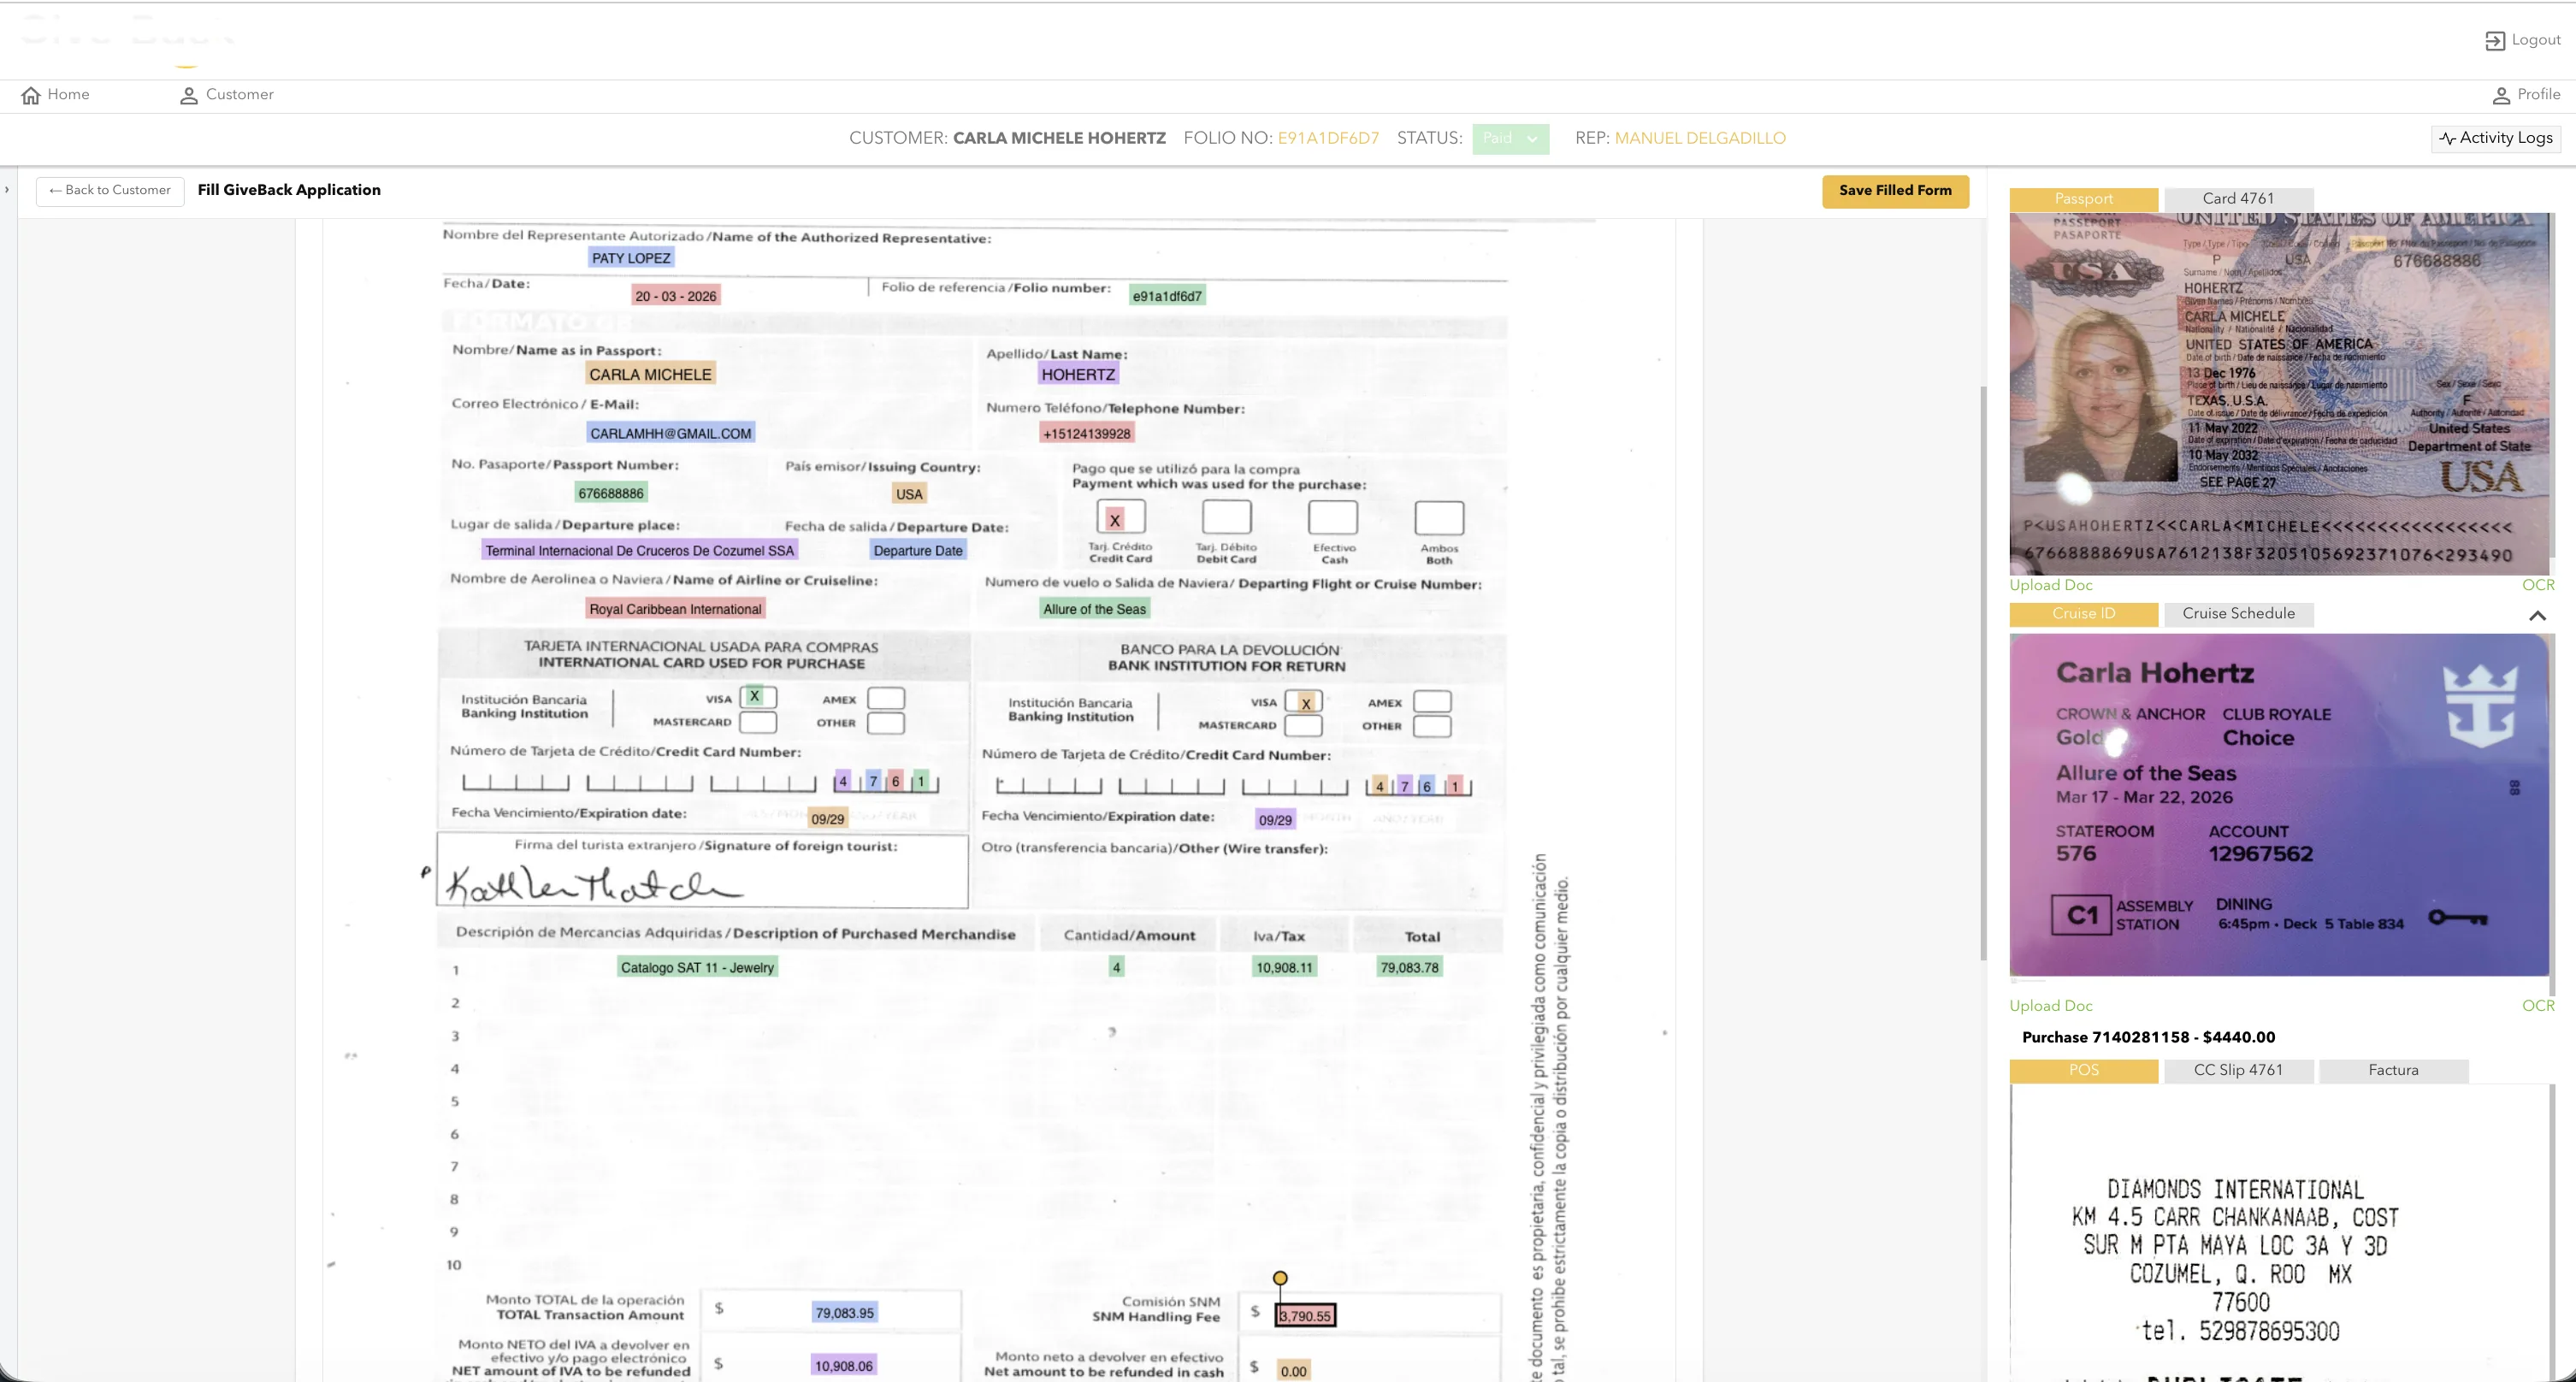Click the Customer person icon
Screen dimensions: 2576x1382
pyautogui.click(x=188, y=95)
